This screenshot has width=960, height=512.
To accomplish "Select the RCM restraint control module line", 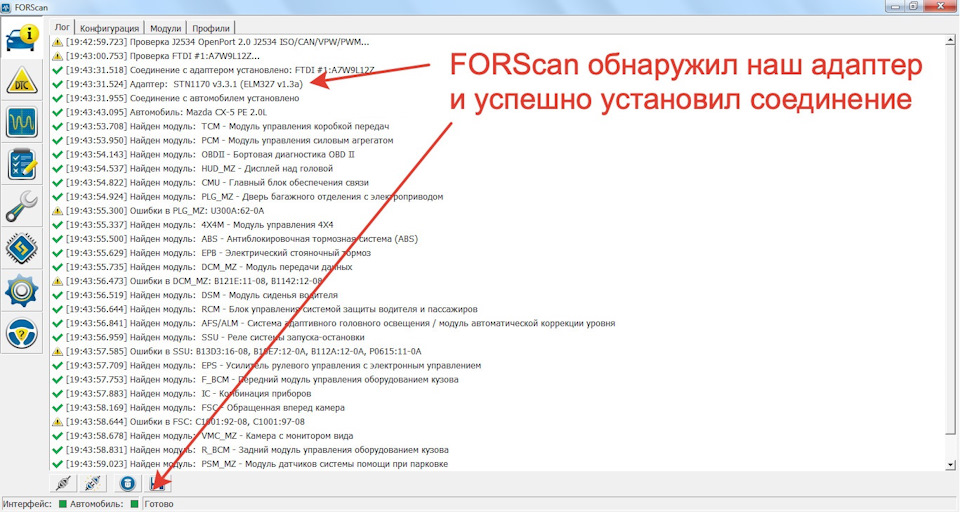I will click(271, 309).
